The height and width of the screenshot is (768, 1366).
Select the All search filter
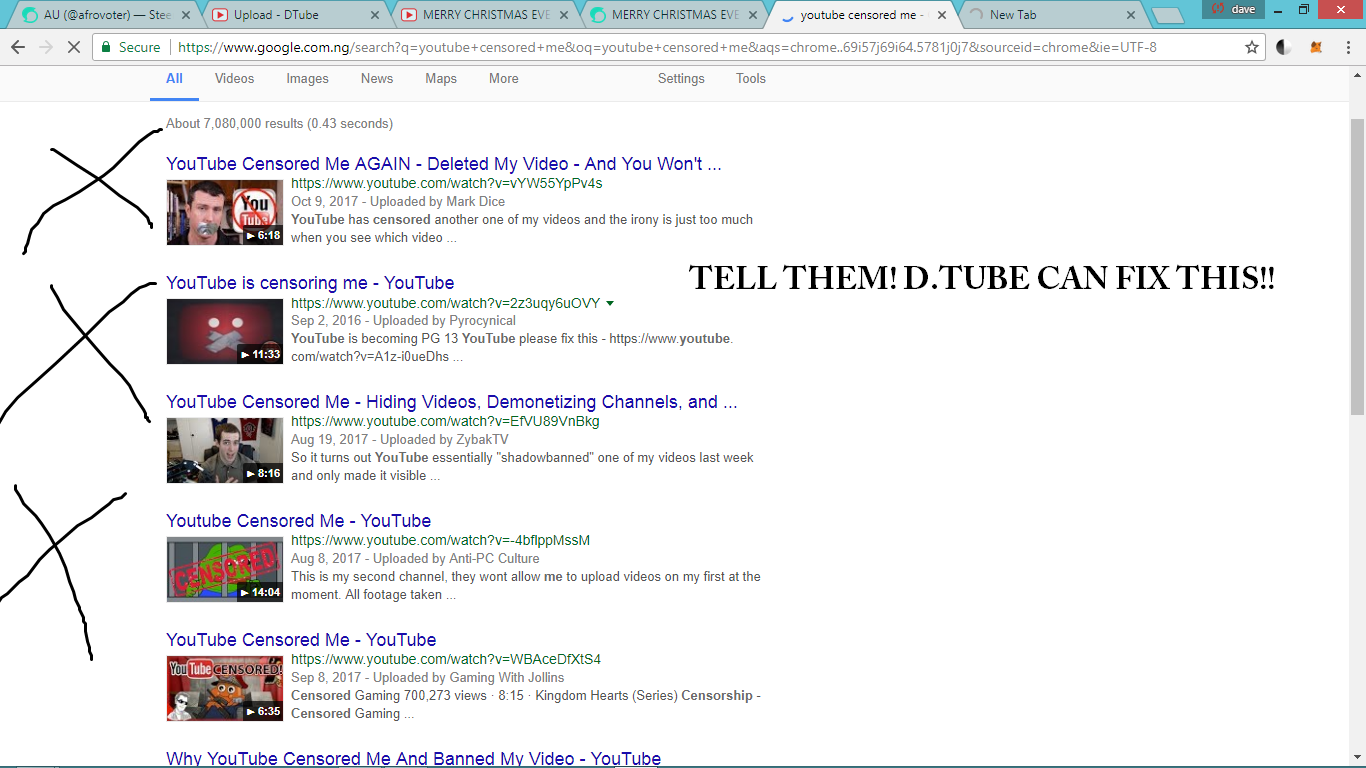point(174,79)
